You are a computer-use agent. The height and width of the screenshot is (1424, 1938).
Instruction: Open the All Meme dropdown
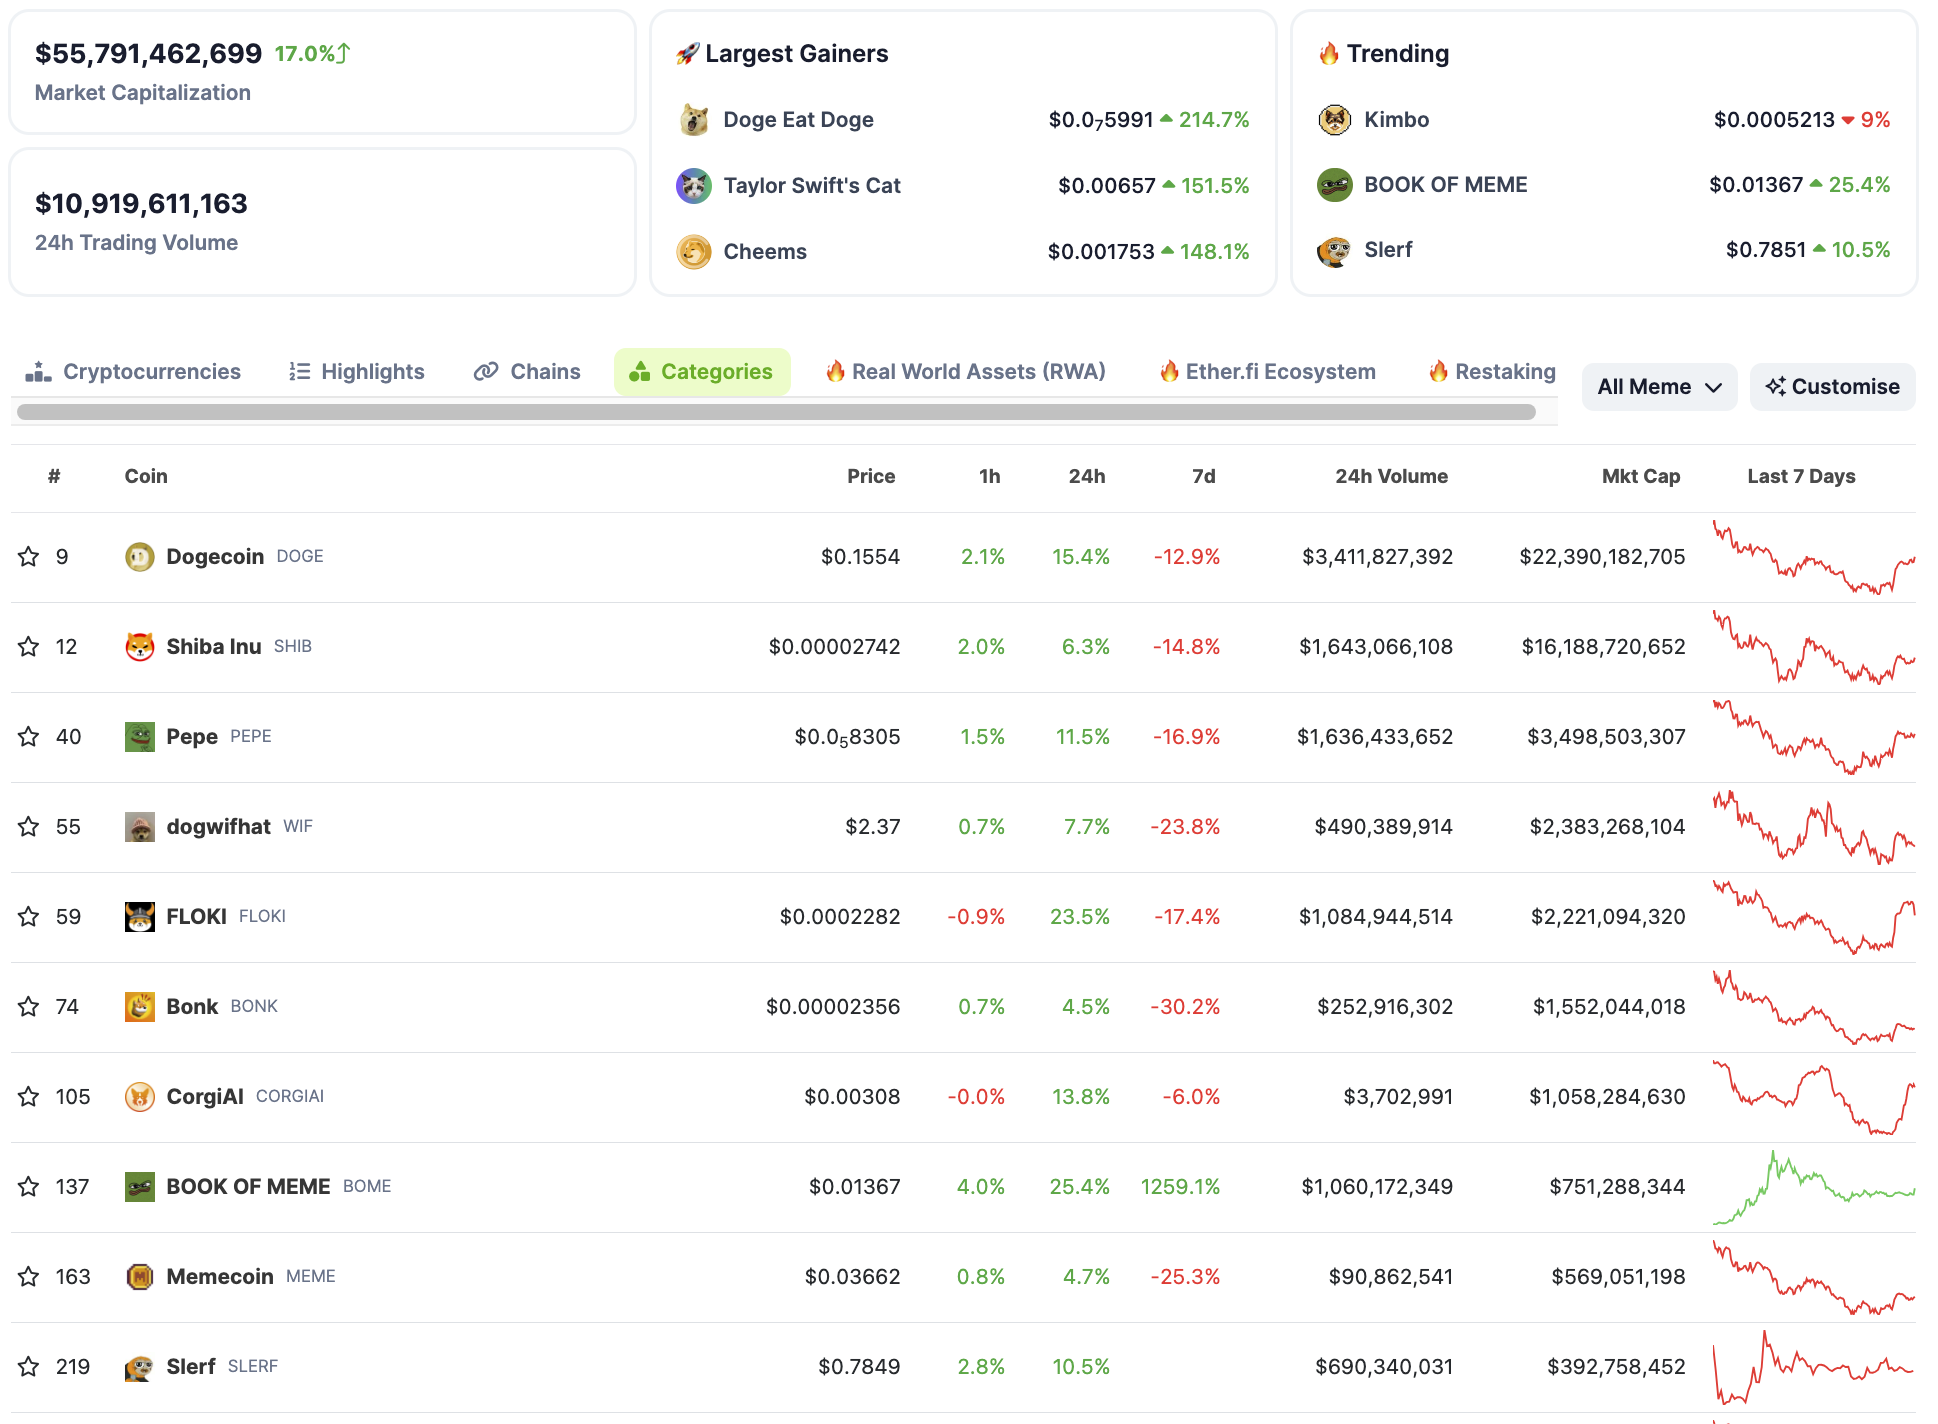(1659, 387)
